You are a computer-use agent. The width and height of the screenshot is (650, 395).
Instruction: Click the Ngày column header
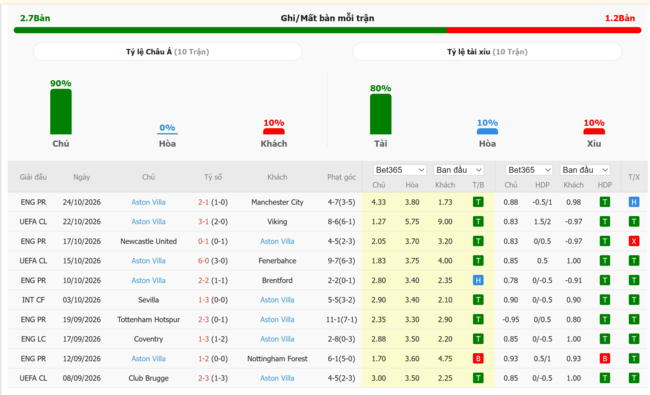tap(82, 177)
